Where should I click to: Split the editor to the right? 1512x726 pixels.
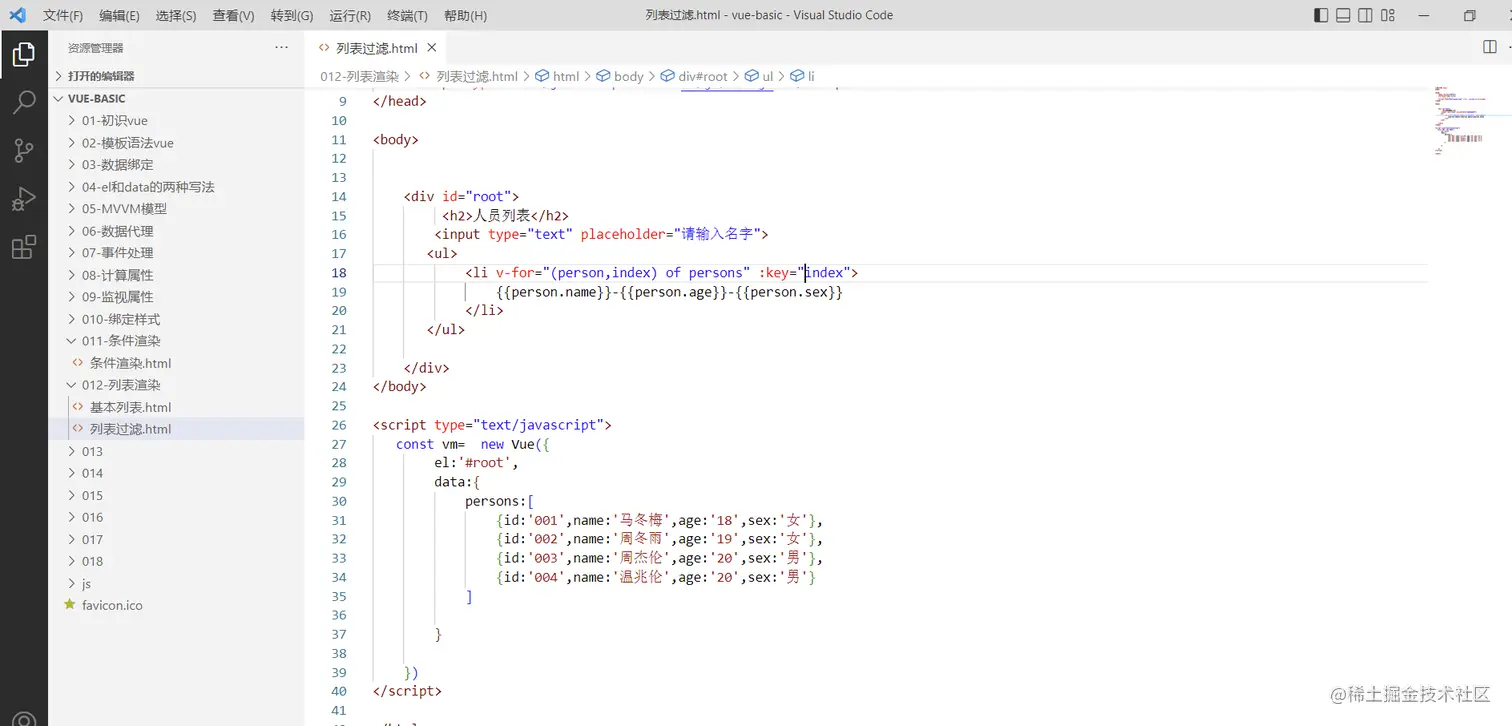point(1490,47)
